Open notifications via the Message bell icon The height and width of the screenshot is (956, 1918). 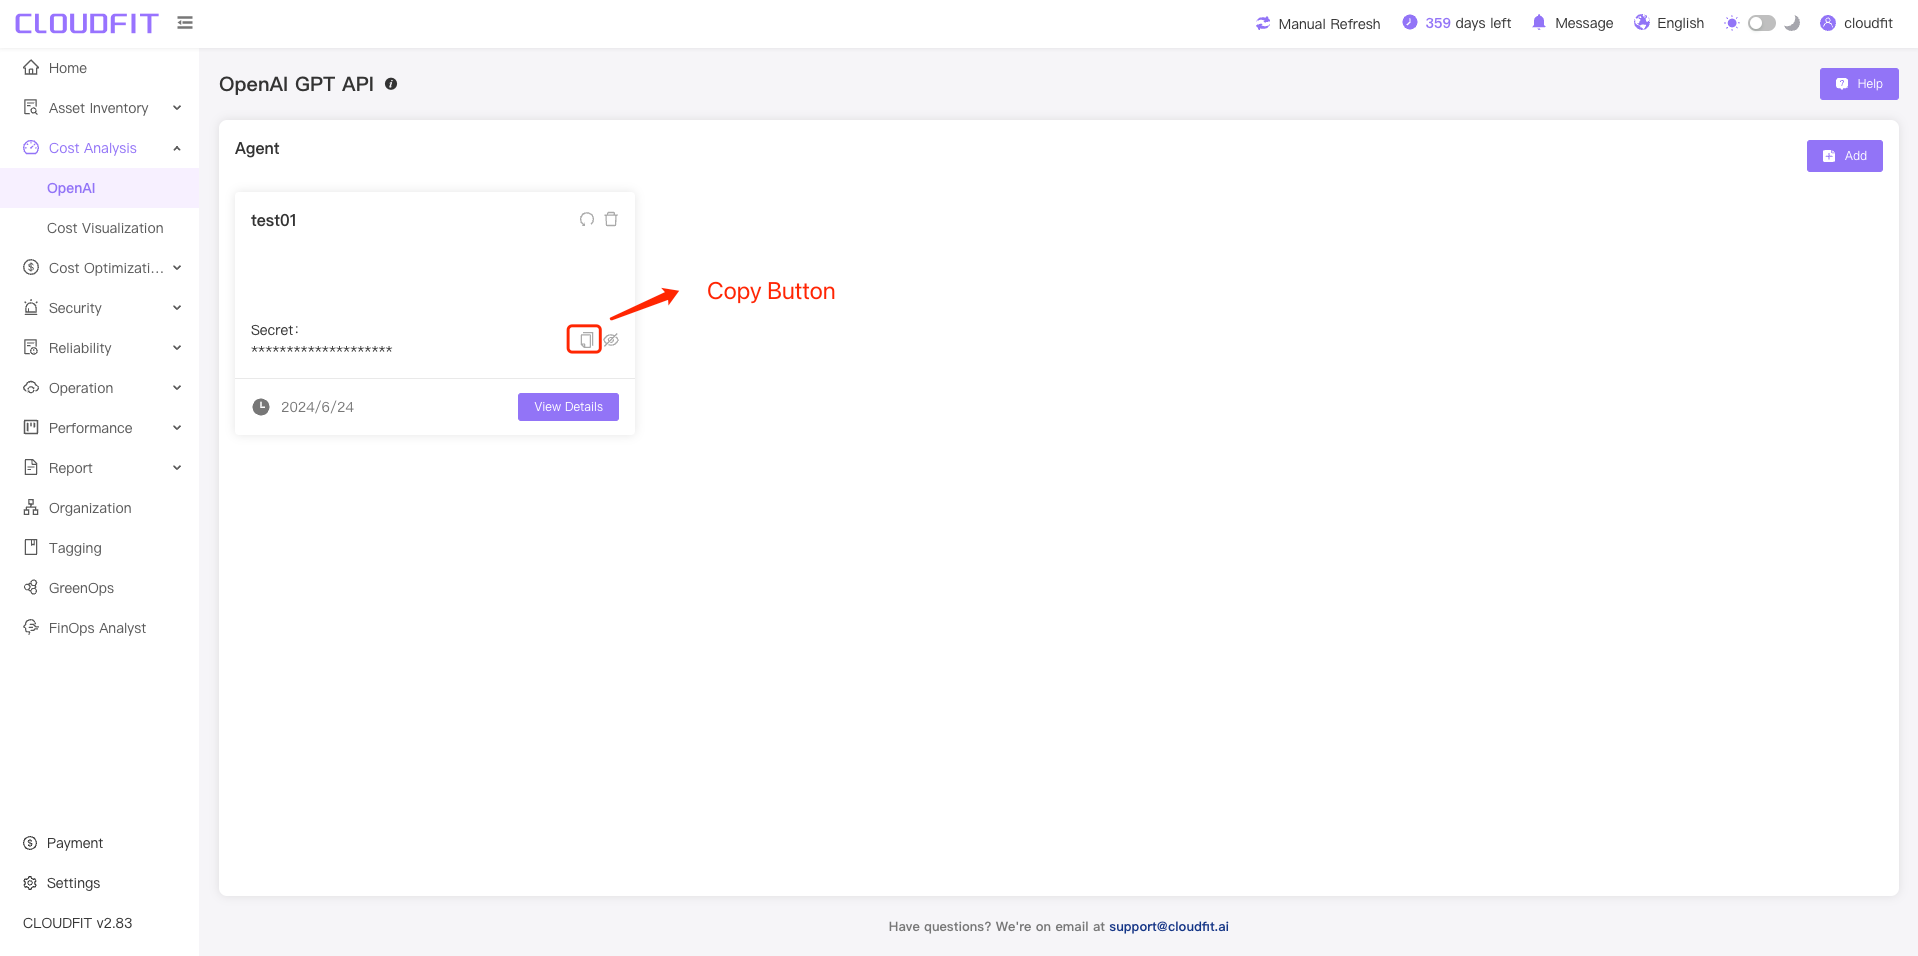click(1539, 22)
